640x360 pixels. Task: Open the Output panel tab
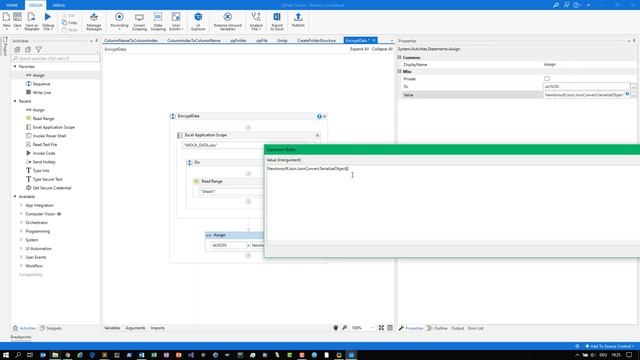[458, 328]
